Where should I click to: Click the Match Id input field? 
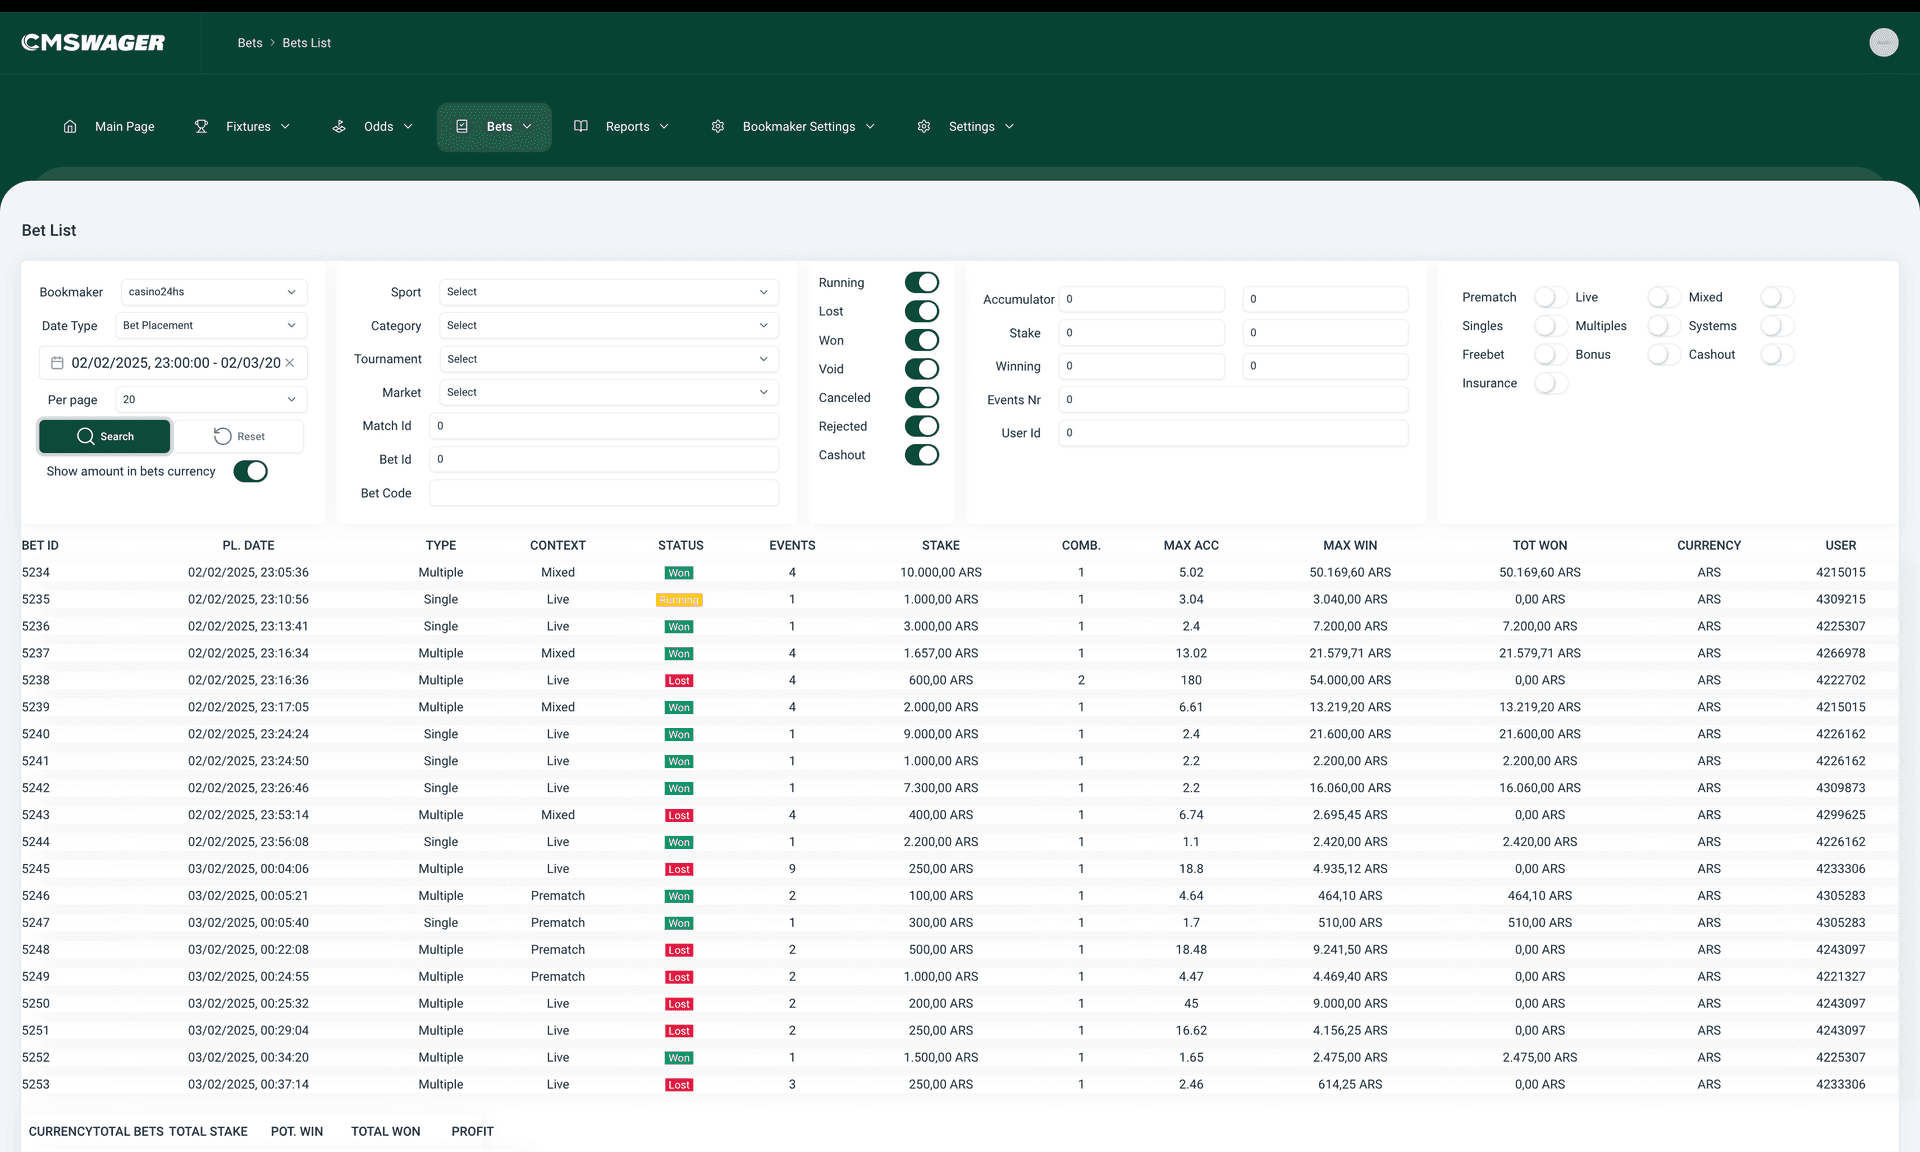pyautogui.click(x=604, y=426)
